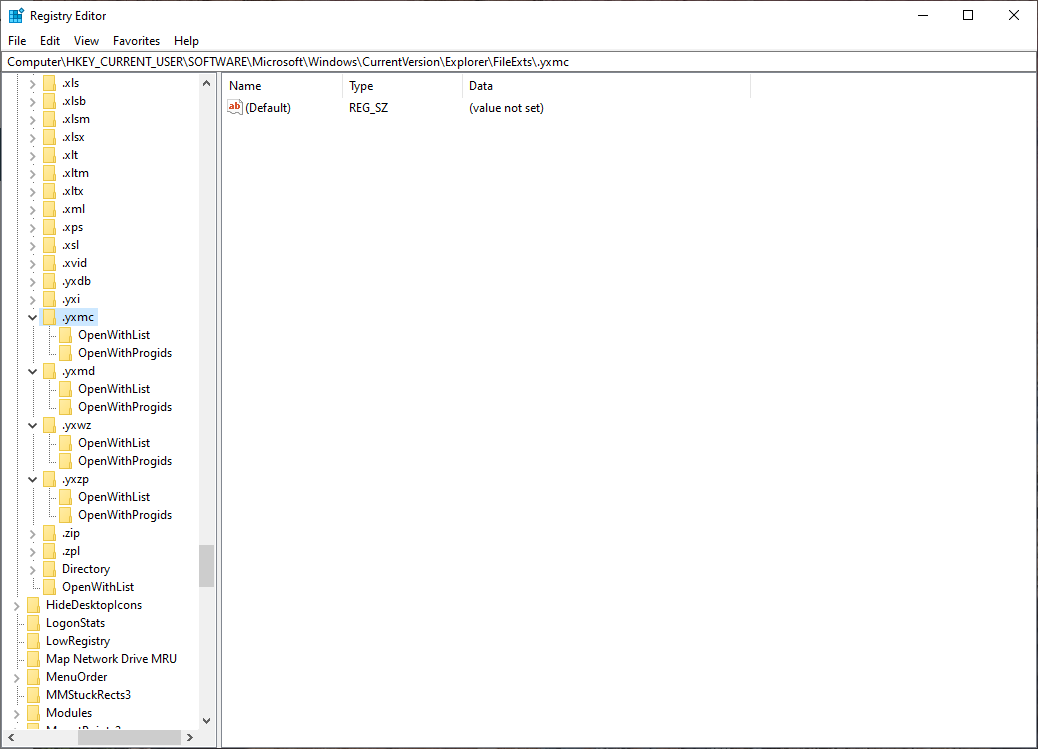Select the HideDesktopIcons key

[94, 604]
